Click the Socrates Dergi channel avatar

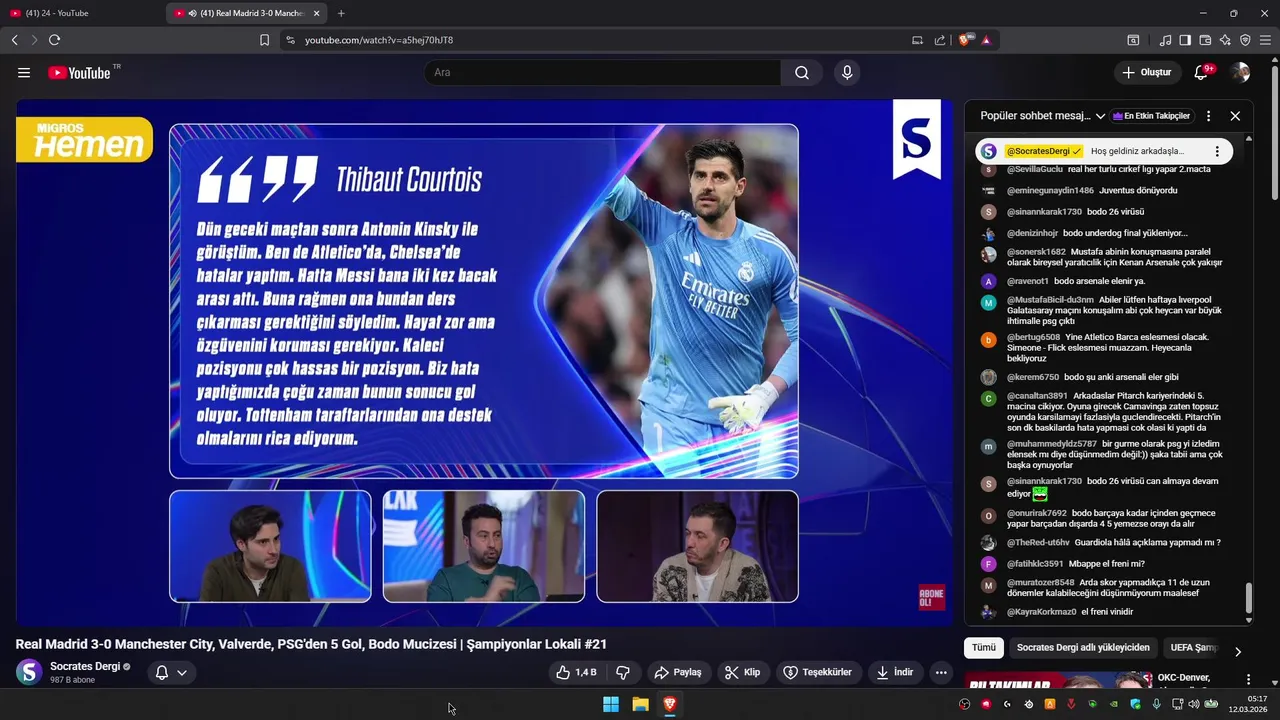click(29, 672)
